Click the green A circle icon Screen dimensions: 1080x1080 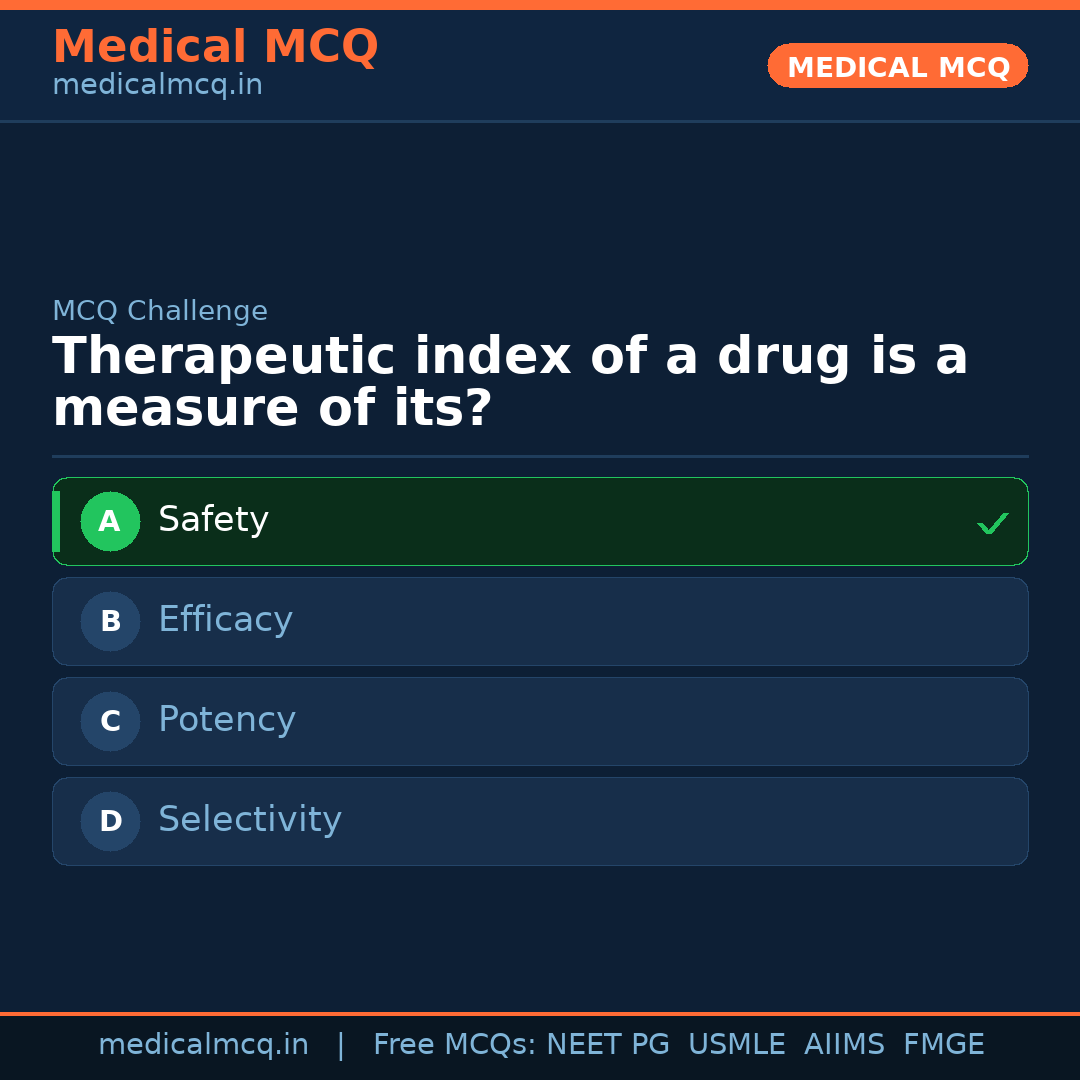[x=110, y=521]
